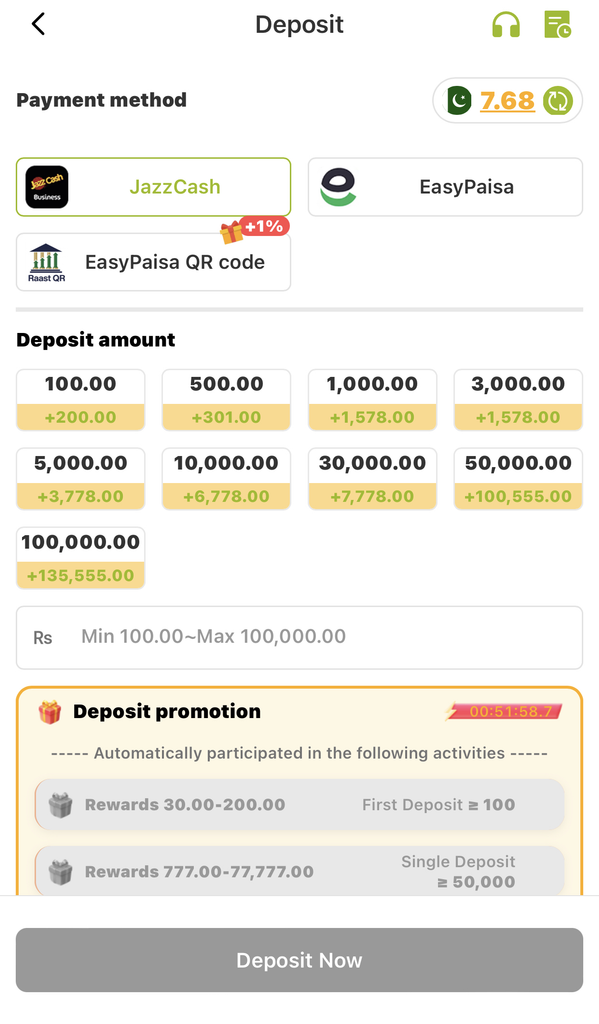Click the Rs custom amount input field
Viewport: 599px width, 1024px height.
pyautogui.click(x=299, y=637)
